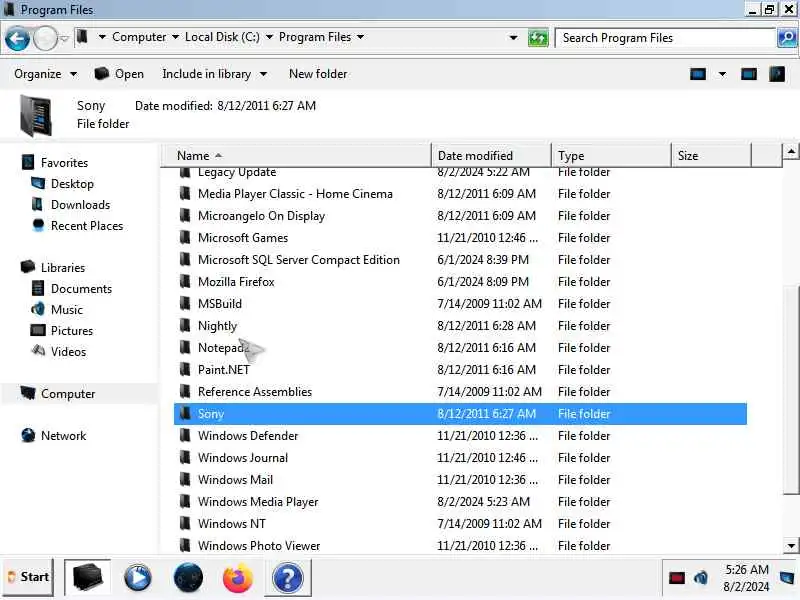Open the recent pages dropdown arrow

pyautogui.click(x=64, y=39)
